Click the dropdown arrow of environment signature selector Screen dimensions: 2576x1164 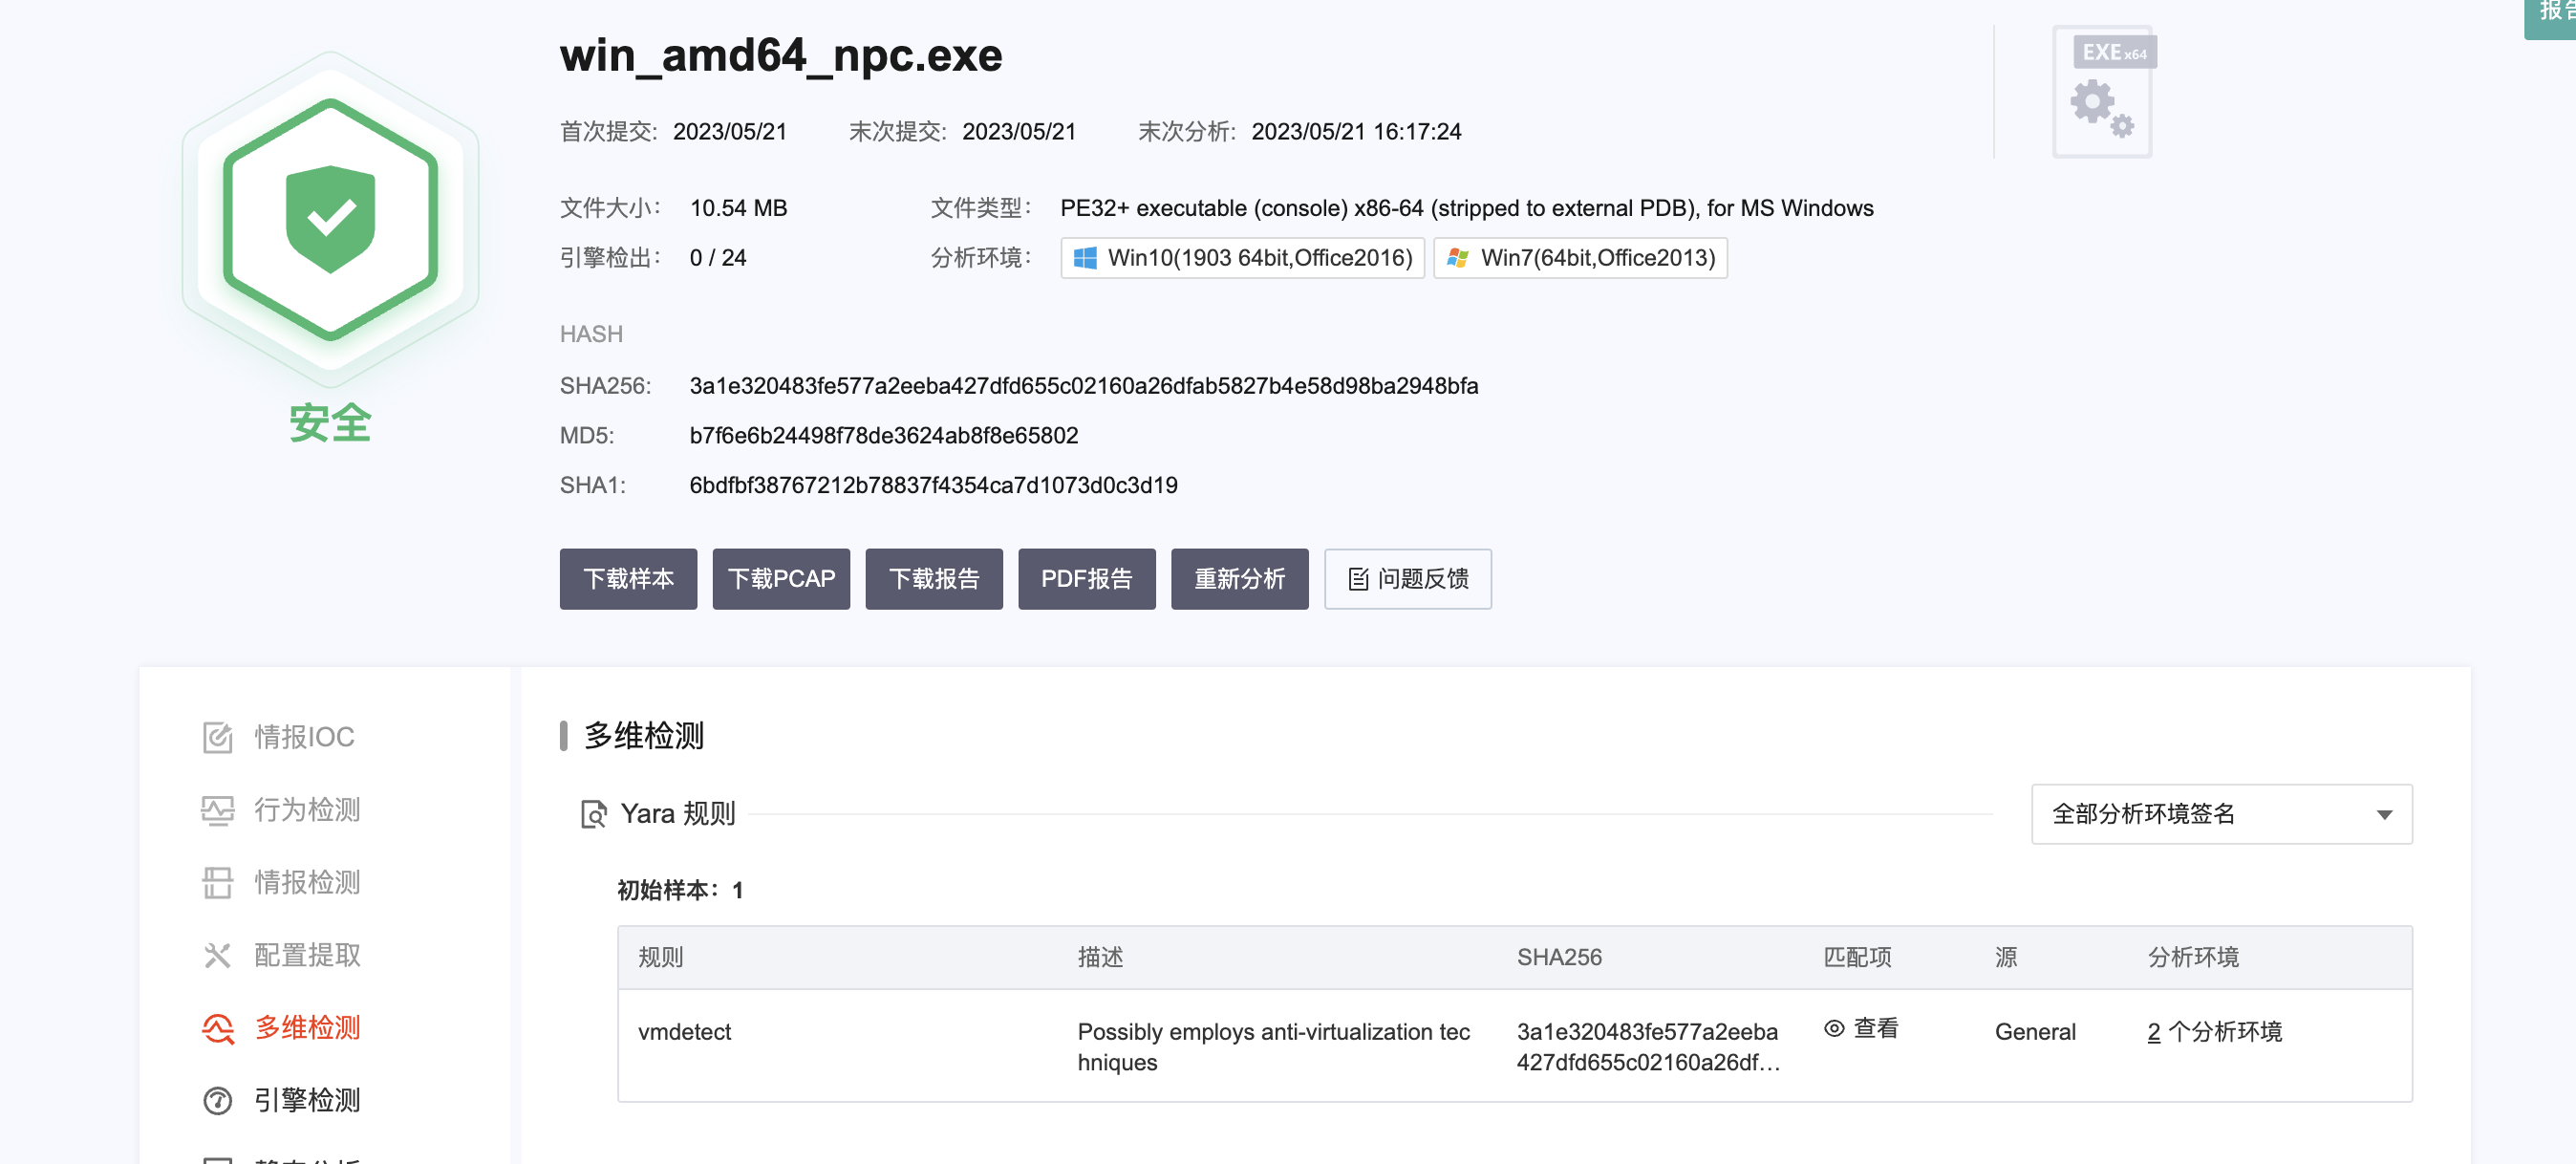point(2384,814)
